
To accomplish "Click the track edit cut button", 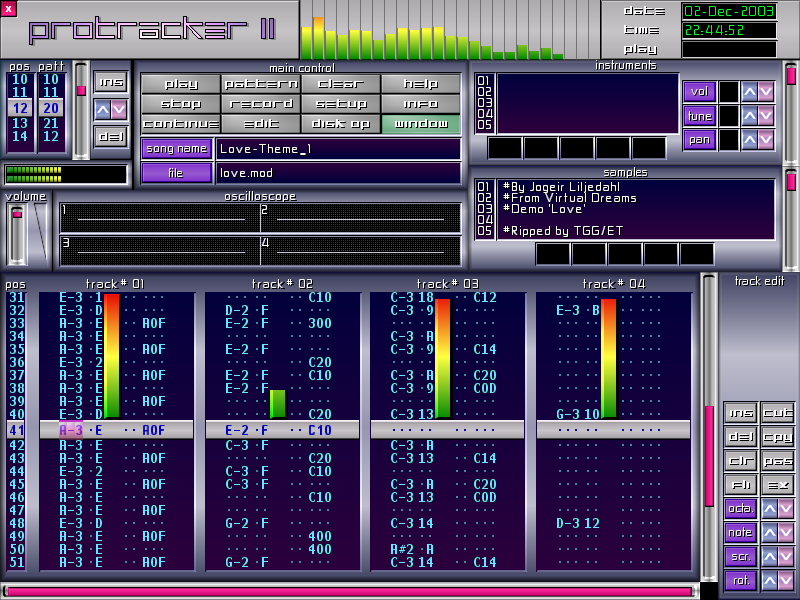I will click(778, 413).
